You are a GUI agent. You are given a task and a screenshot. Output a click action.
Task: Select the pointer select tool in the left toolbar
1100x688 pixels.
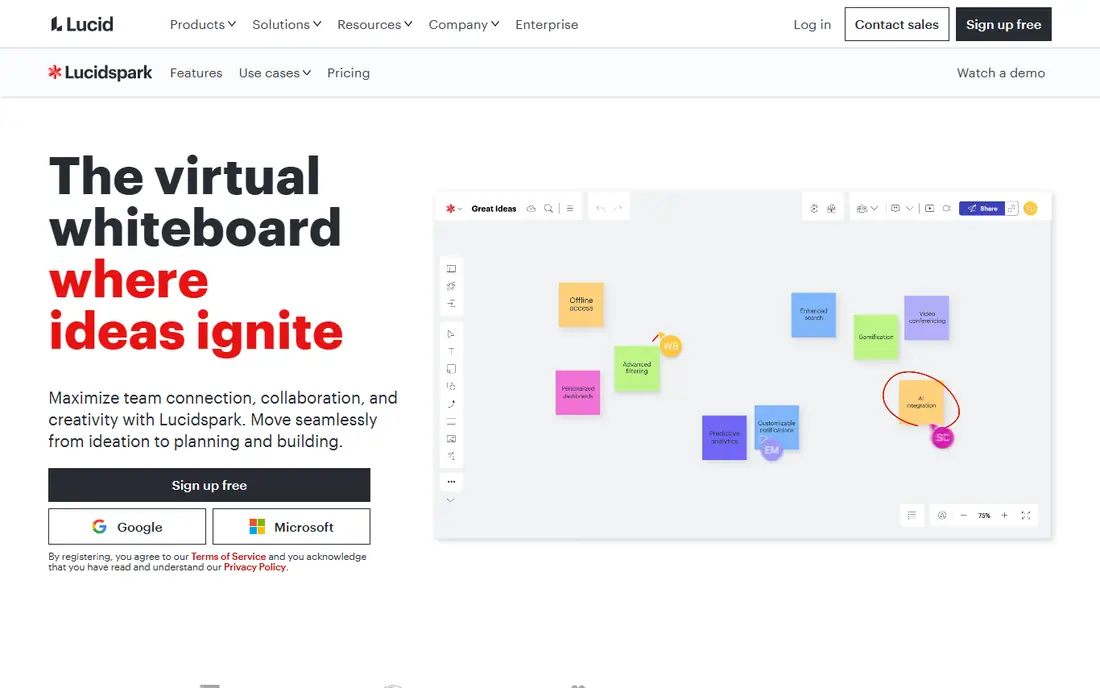click(451, 334)
